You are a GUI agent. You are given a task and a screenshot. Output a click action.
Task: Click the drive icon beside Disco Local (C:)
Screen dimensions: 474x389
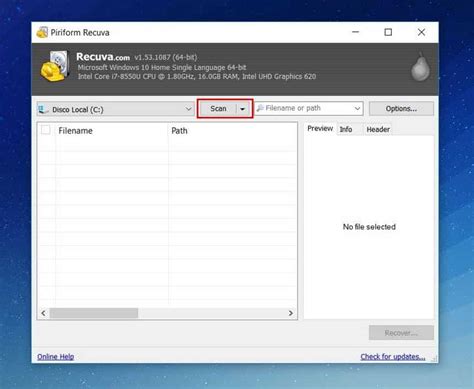[43, 109]
